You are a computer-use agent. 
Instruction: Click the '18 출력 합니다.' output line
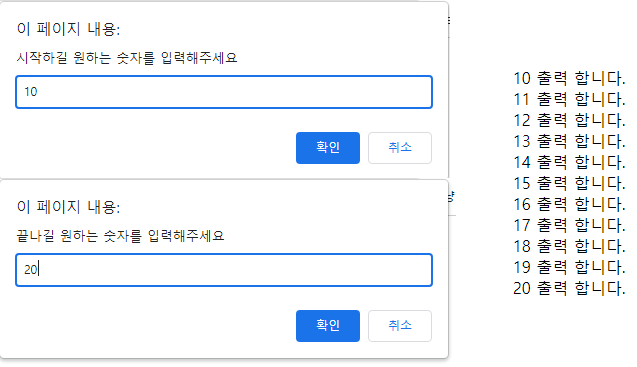pyautogui.click(x=569, y=247)
